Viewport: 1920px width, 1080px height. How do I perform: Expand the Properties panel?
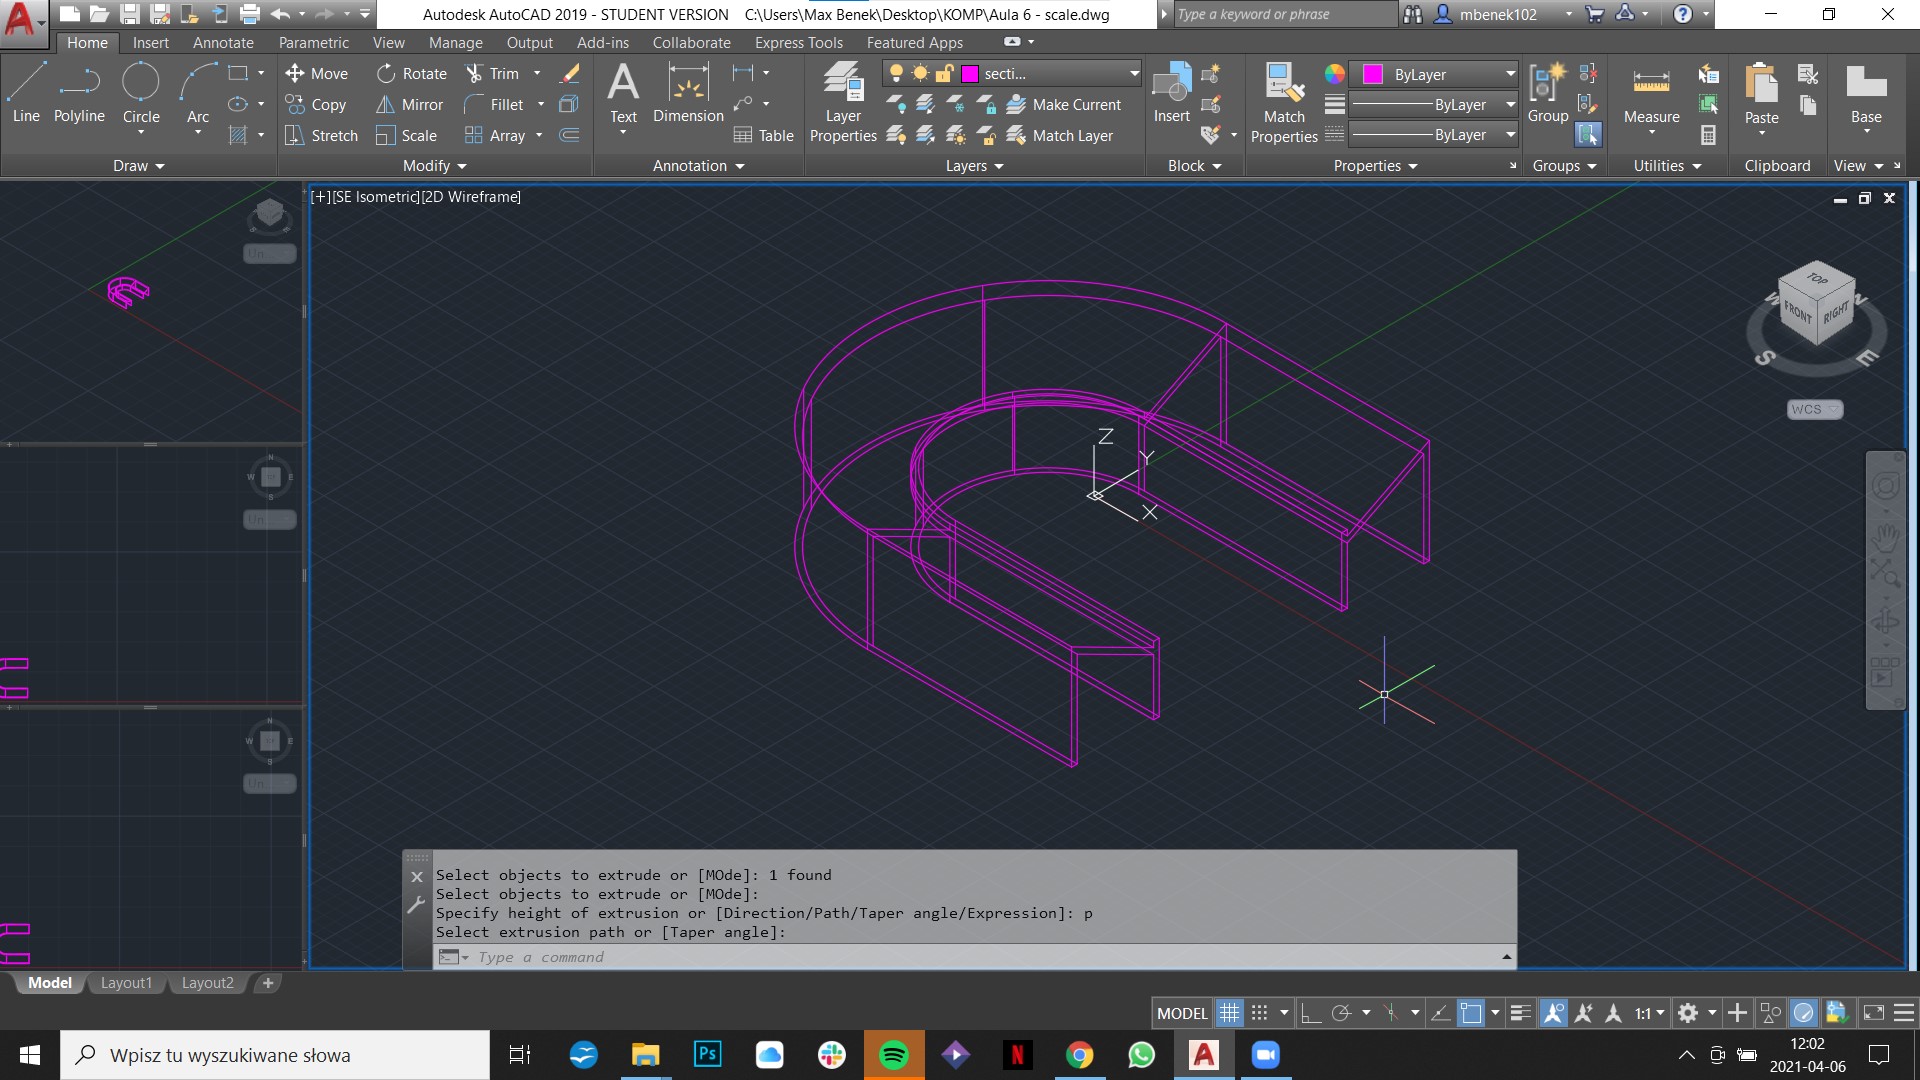[x=1375, y=166]
